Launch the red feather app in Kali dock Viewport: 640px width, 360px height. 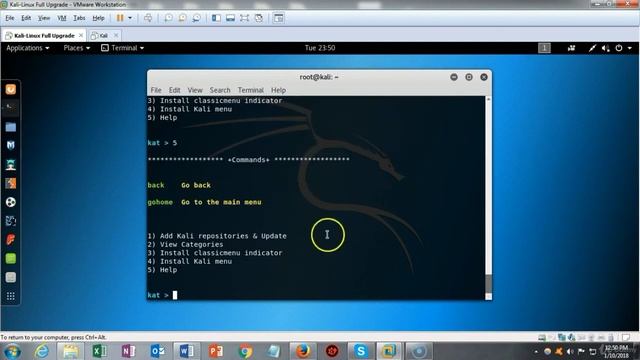click(x=11, y=240)
